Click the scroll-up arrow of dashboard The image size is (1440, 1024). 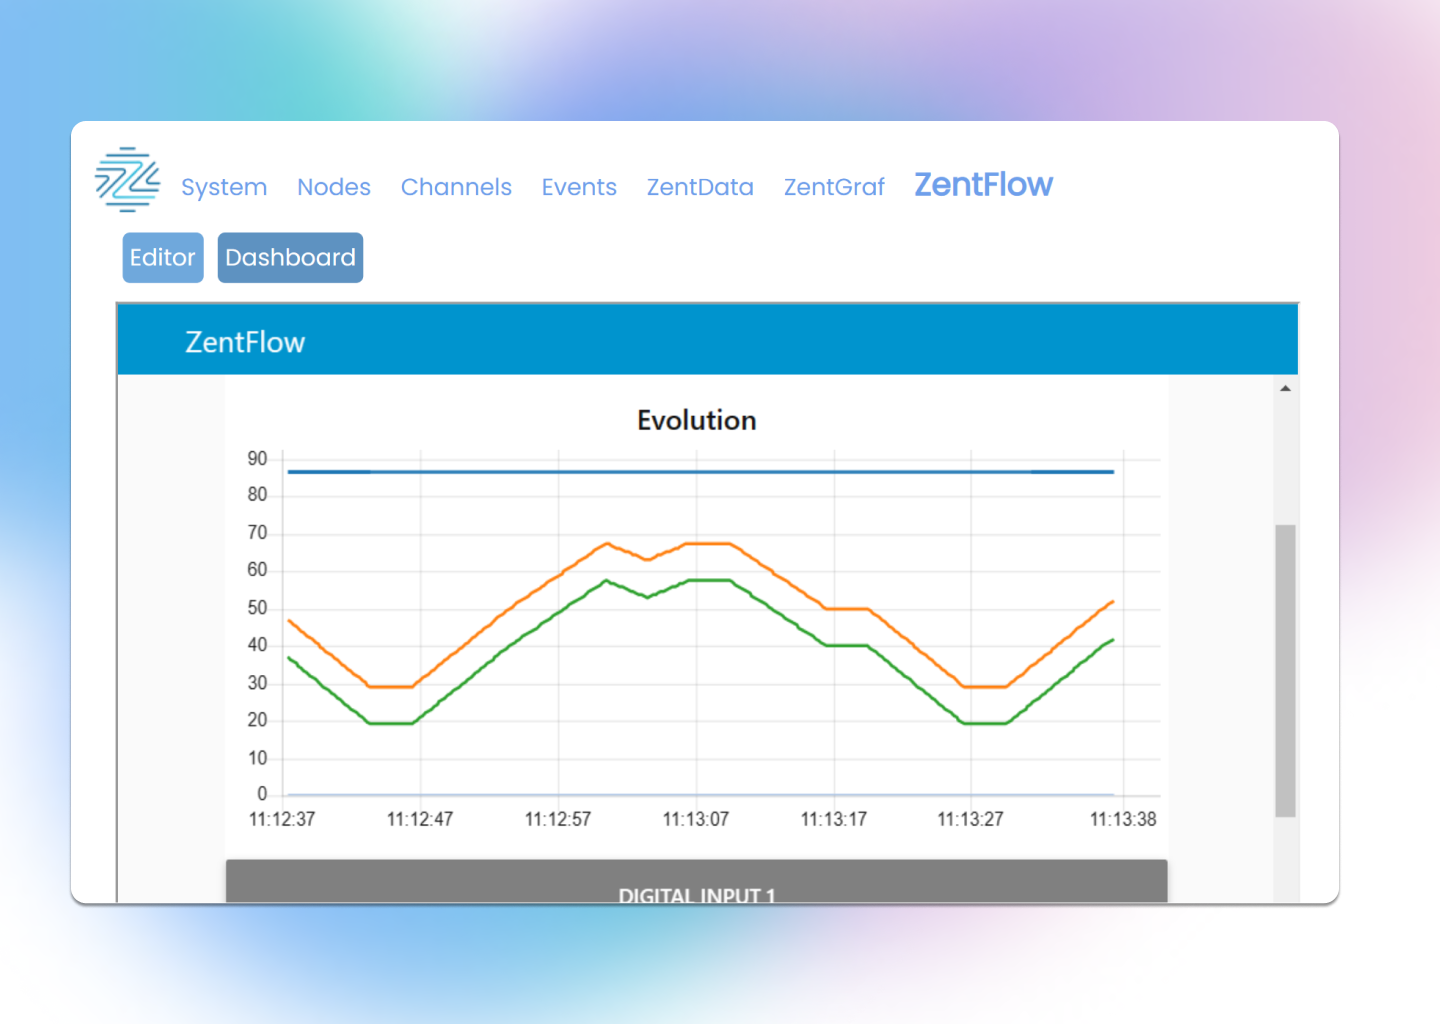click(1285, 388)
